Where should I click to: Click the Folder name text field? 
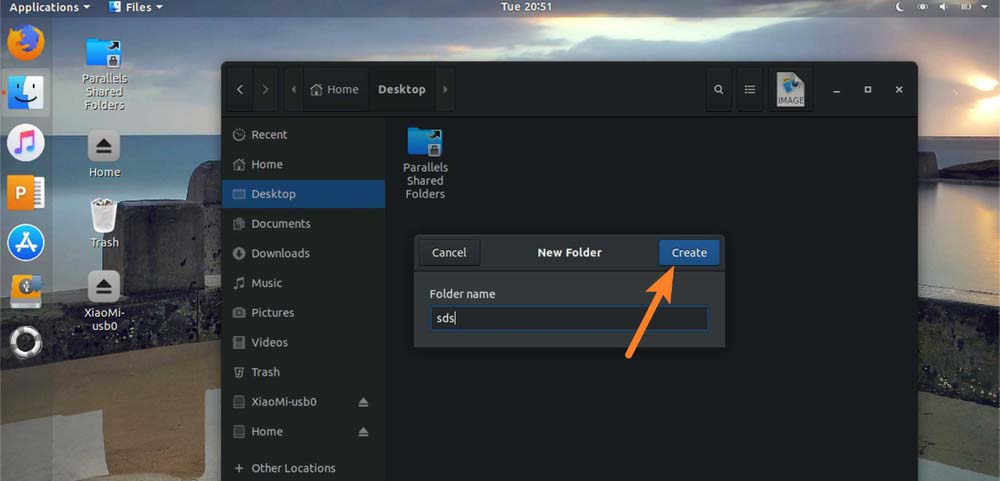pos(568,318)
